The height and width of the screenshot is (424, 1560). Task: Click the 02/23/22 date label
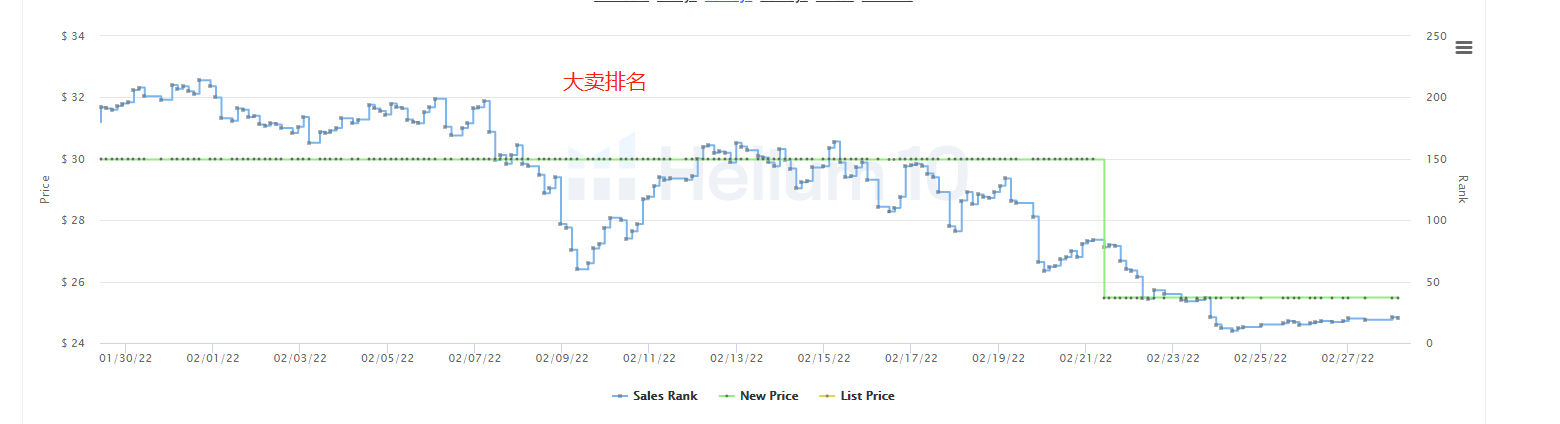click(x=1173, y=357)
